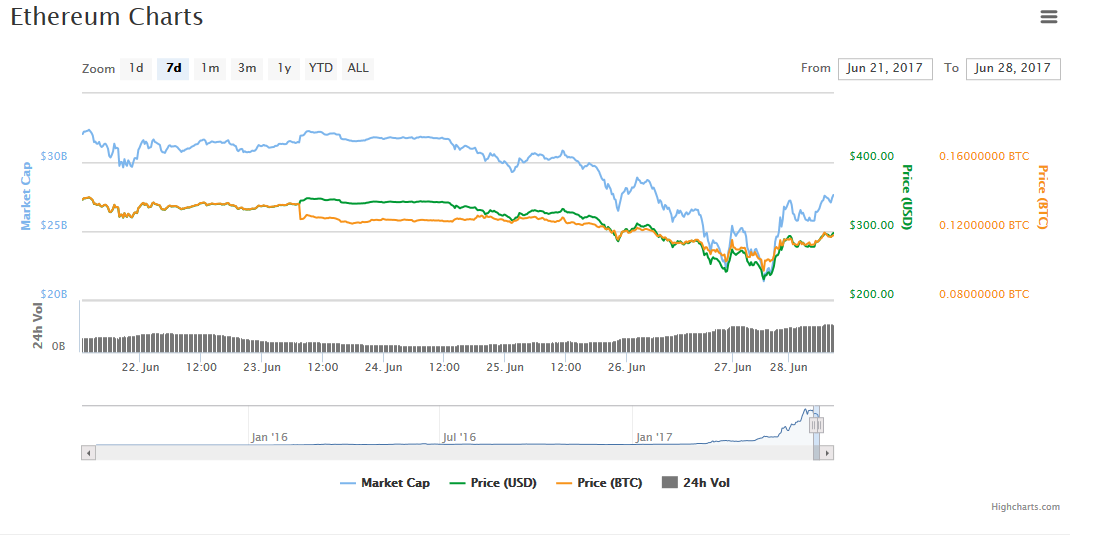Viewport: 1093px width, 538px height.
Task: Open the chart context hamburger menu
Action: tap(1048, 17)
